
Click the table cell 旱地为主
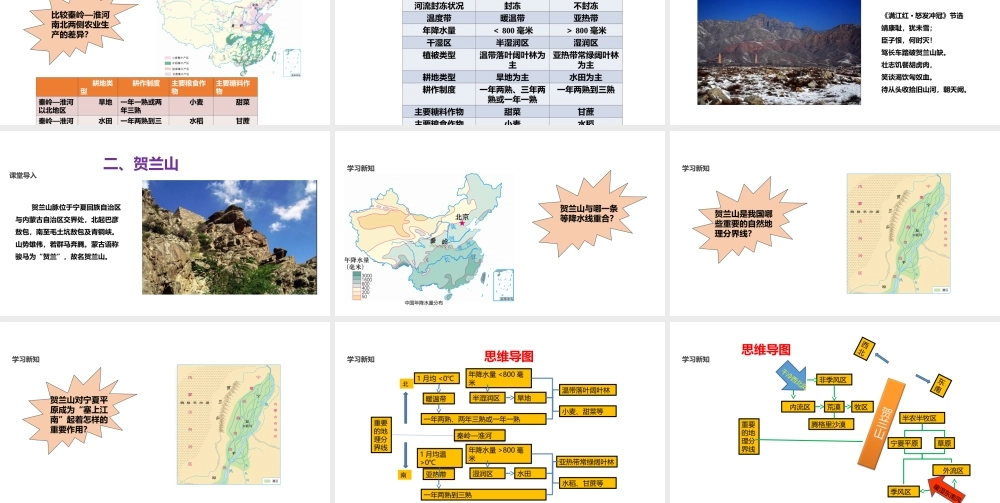click(x=512, y=77)
